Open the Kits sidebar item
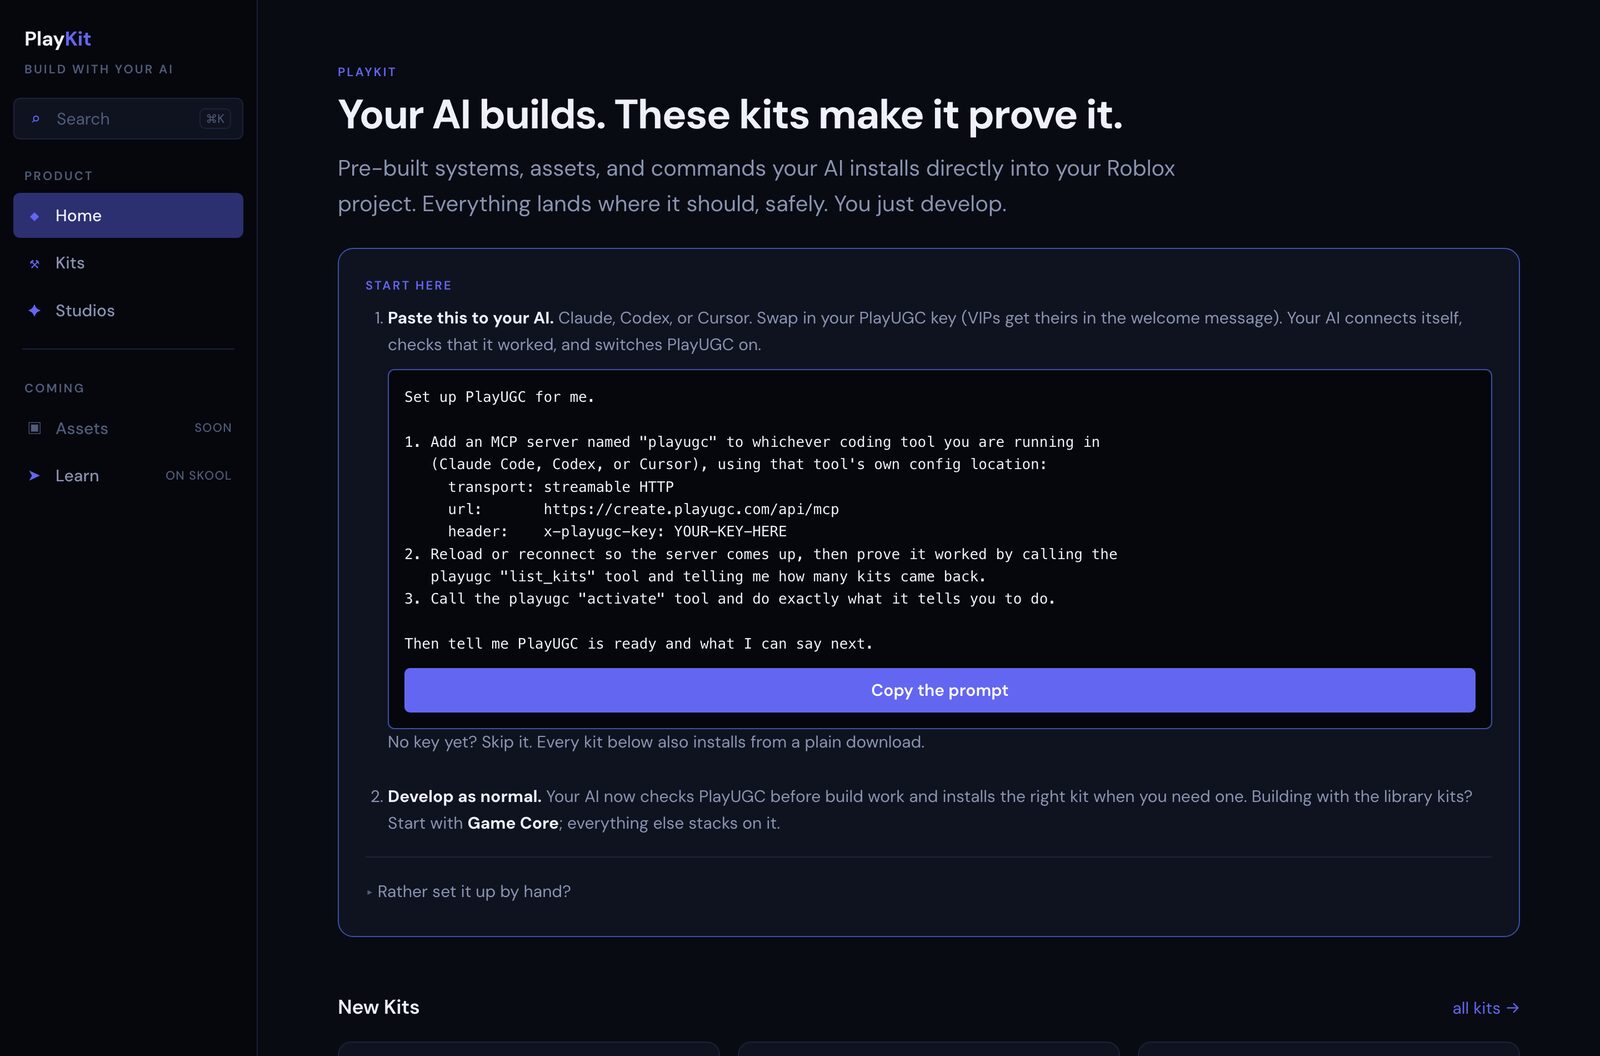This screenshot has width=1600, height=1056. [x=128, y=263]
